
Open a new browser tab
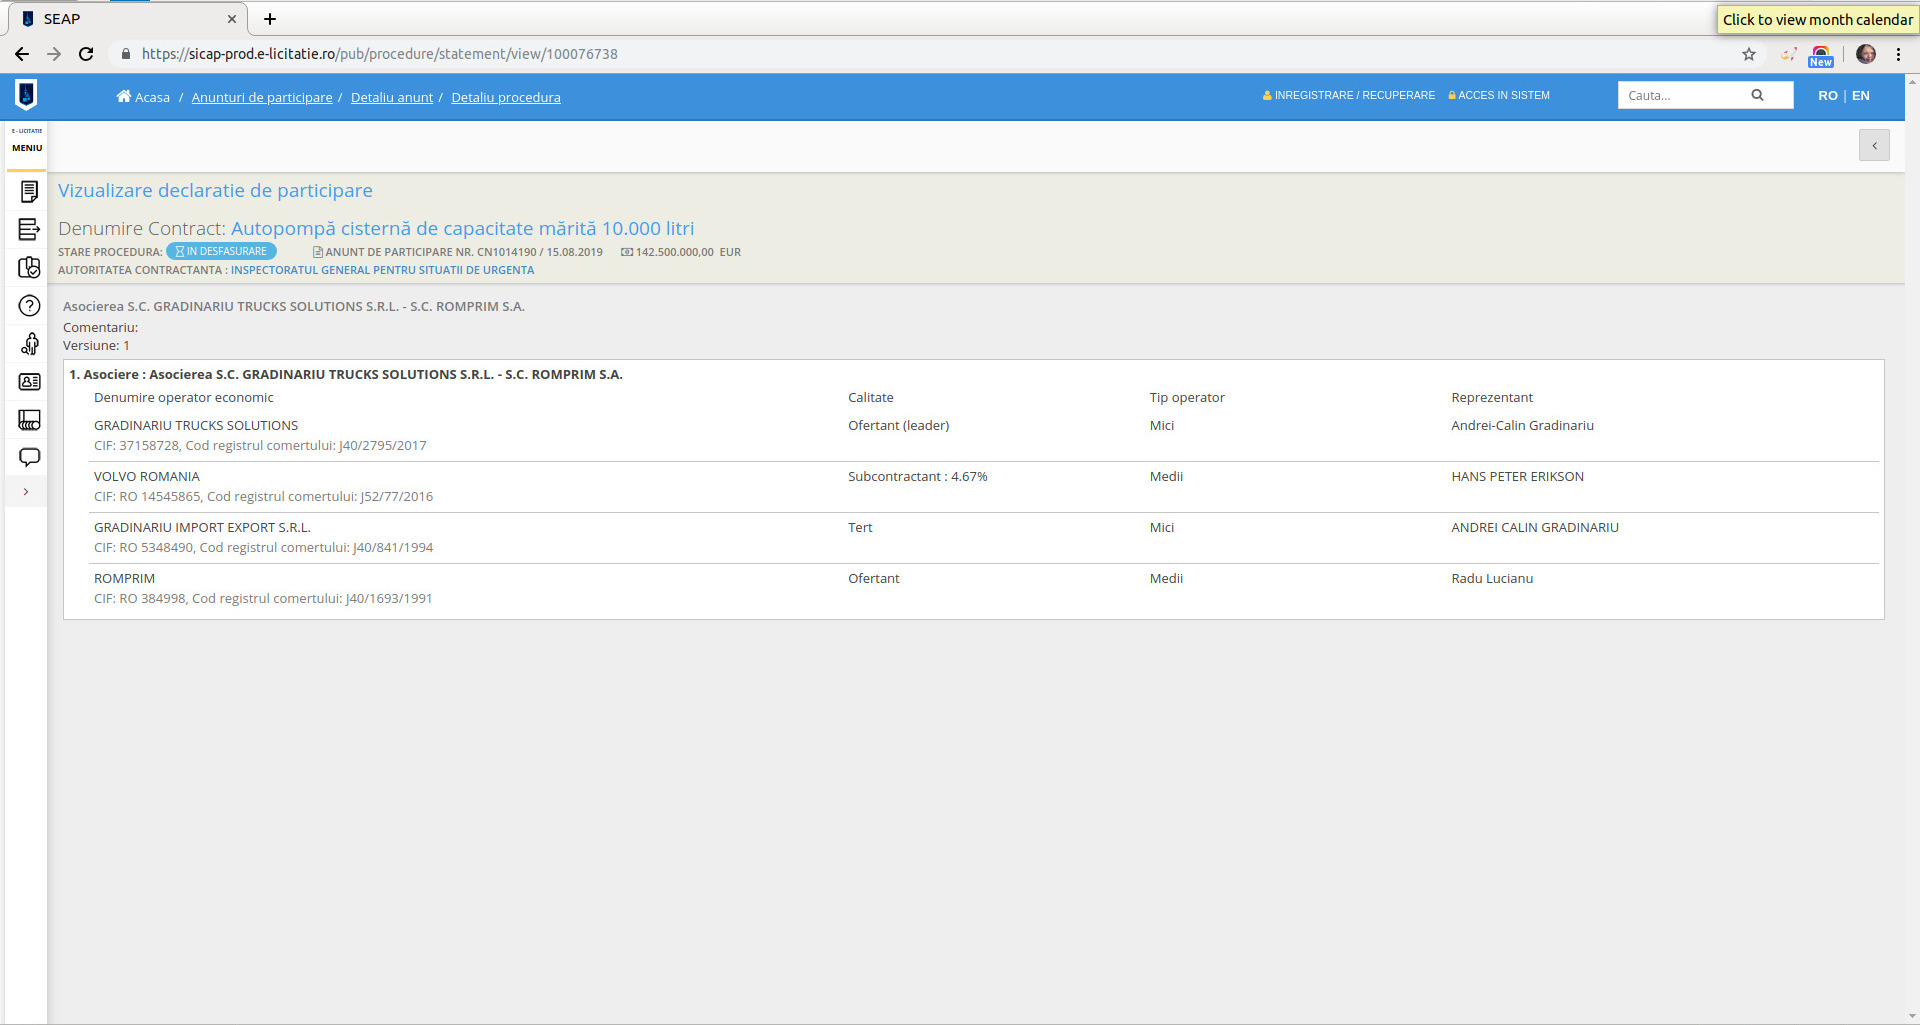[269, 19]
